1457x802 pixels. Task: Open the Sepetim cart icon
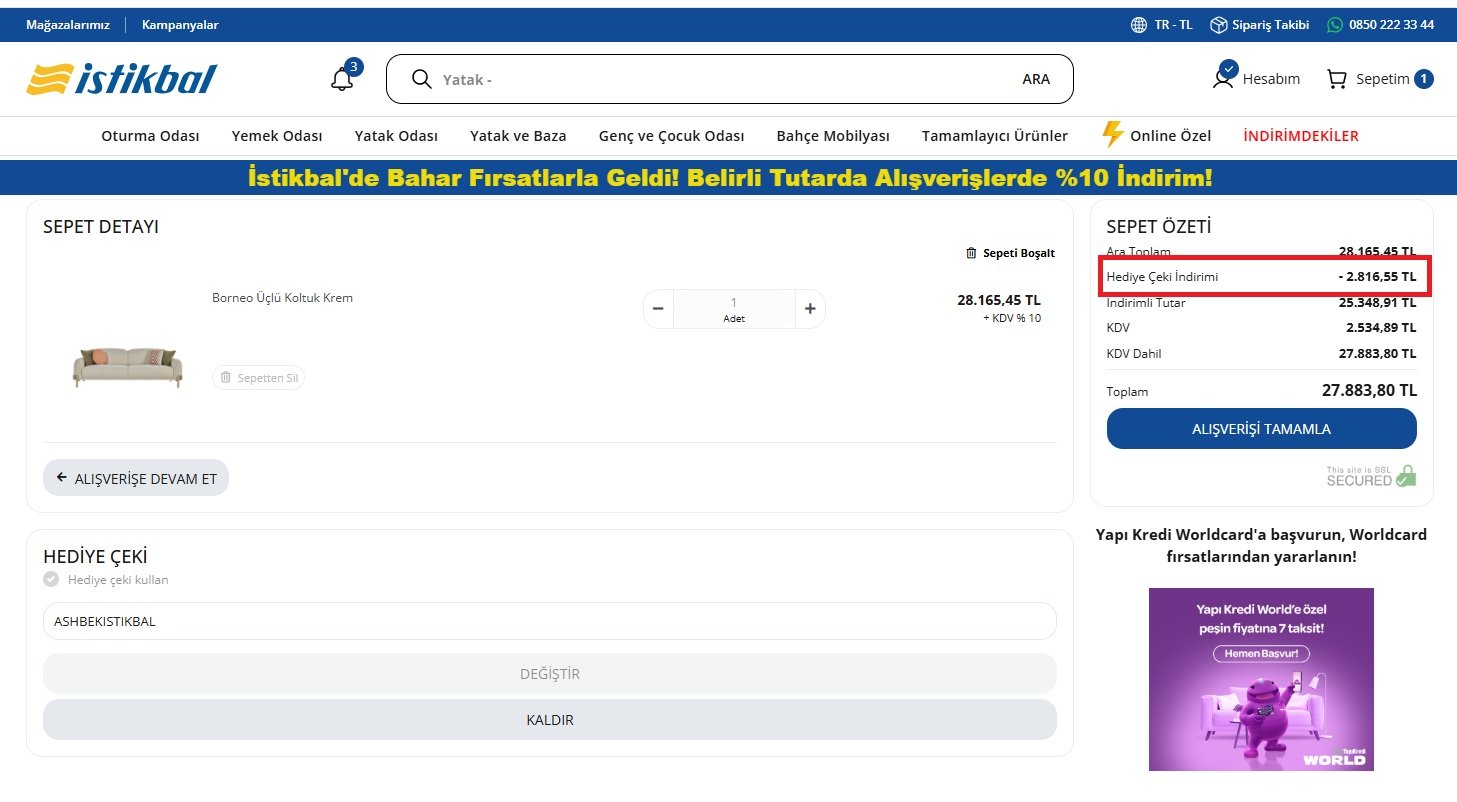(x=1337, y=79)
